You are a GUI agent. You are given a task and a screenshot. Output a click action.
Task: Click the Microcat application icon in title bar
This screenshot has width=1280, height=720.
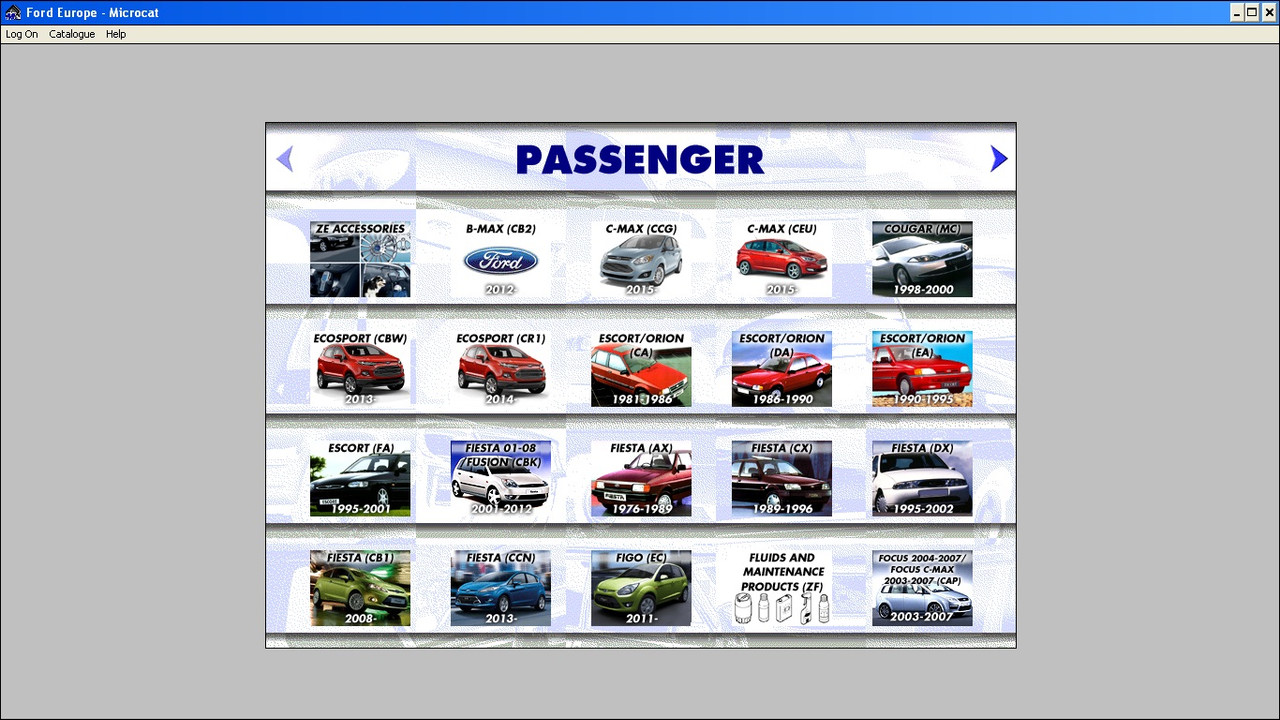[13, 13]
